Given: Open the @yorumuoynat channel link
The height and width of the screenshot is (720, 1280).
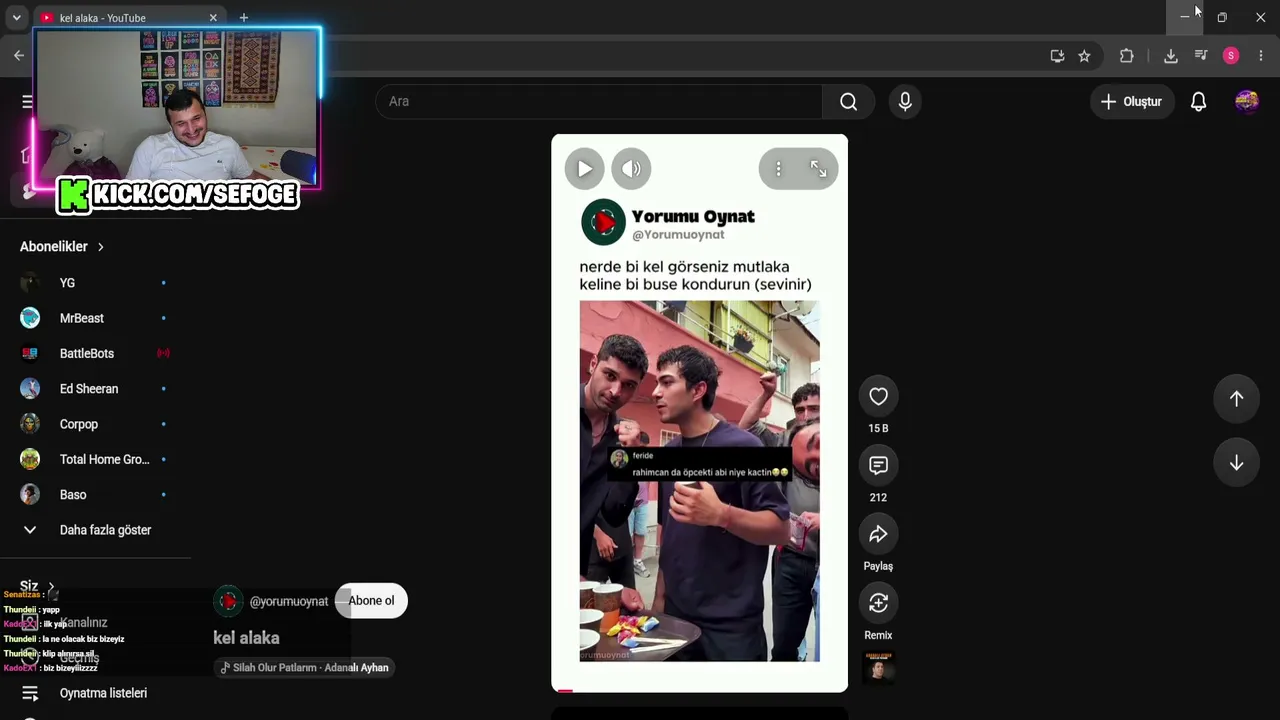Looking at the screenshot, I should [288, 601].
